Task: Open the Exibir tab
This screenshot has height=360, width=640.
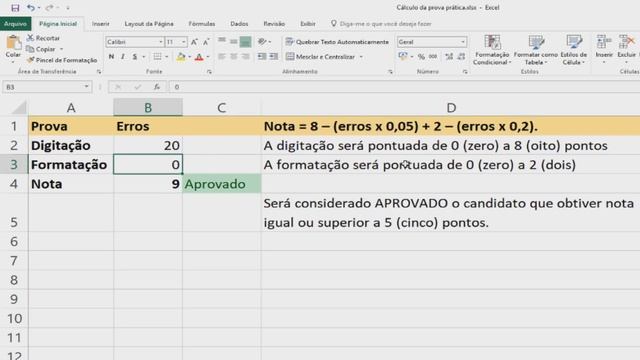Action: [308, 24]
